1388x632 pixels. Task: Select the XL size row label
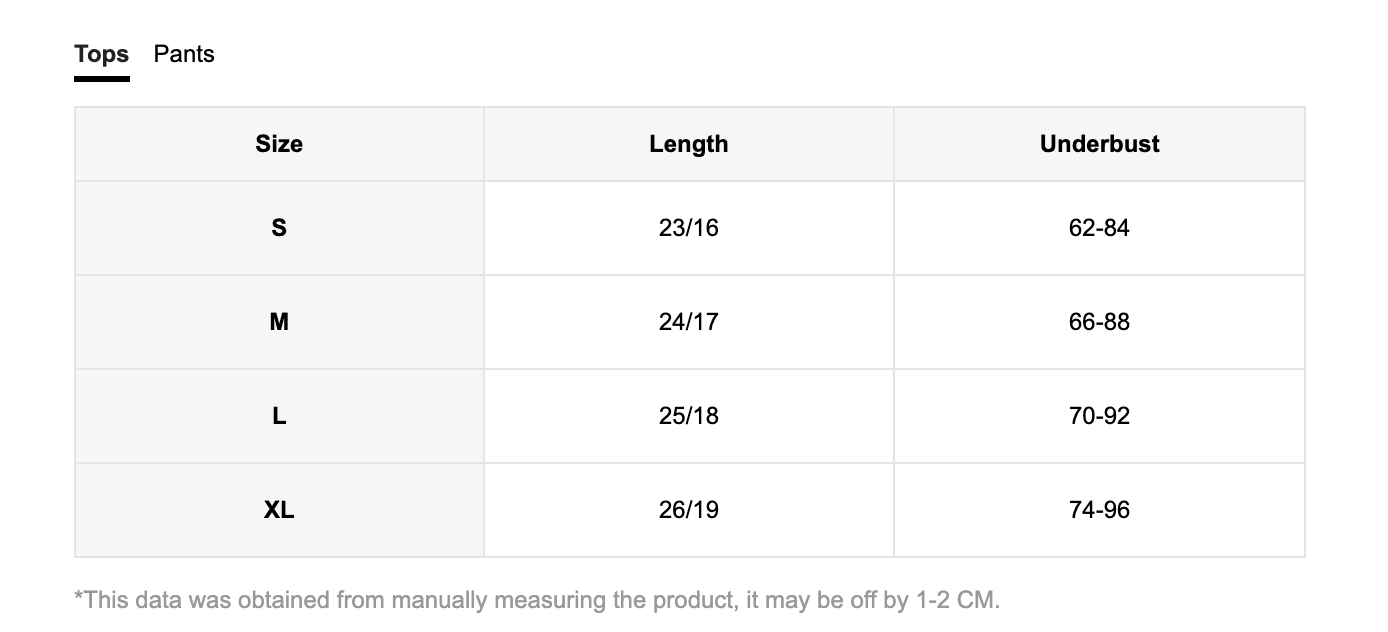279,510
